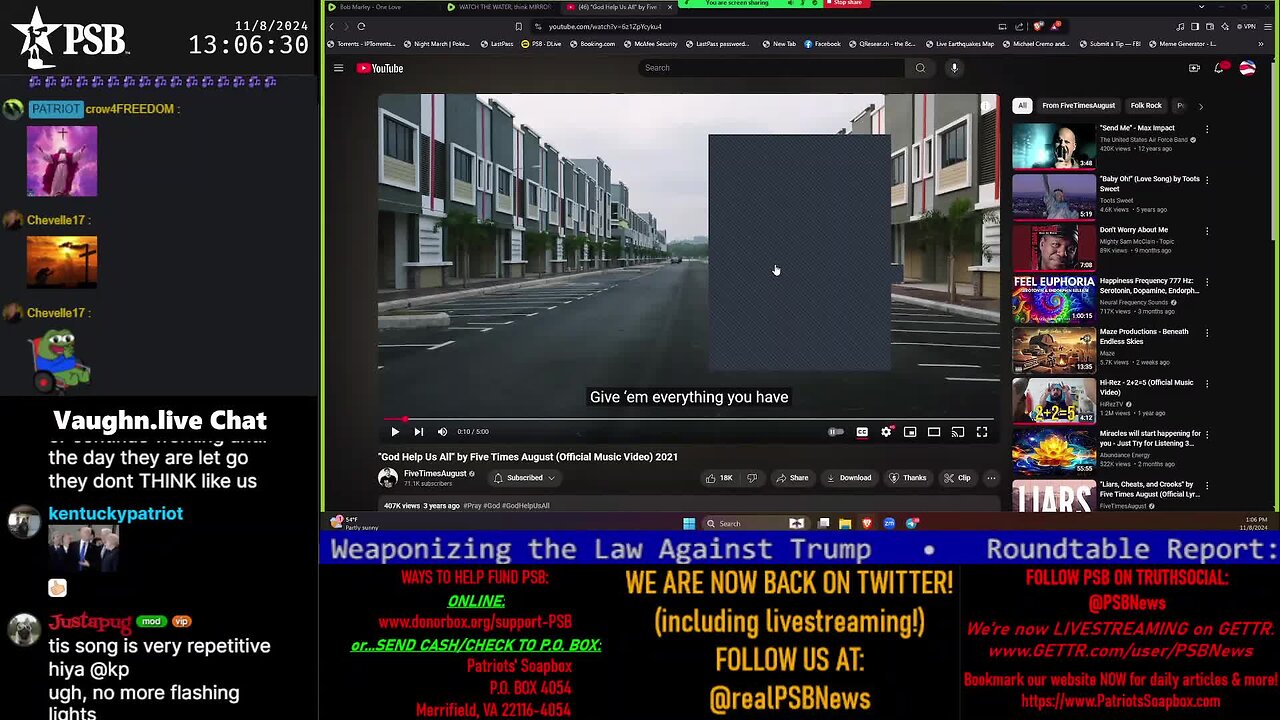Open Booking.com bookmark
This screenshot has width=1280, height=720.
[x=593, y=44]
